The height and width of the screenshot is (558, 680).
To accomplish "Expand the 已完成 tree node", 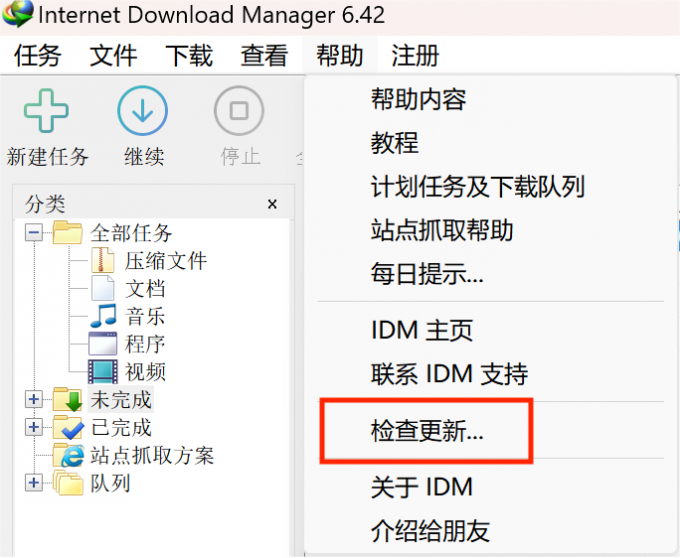I will point(34,428).
